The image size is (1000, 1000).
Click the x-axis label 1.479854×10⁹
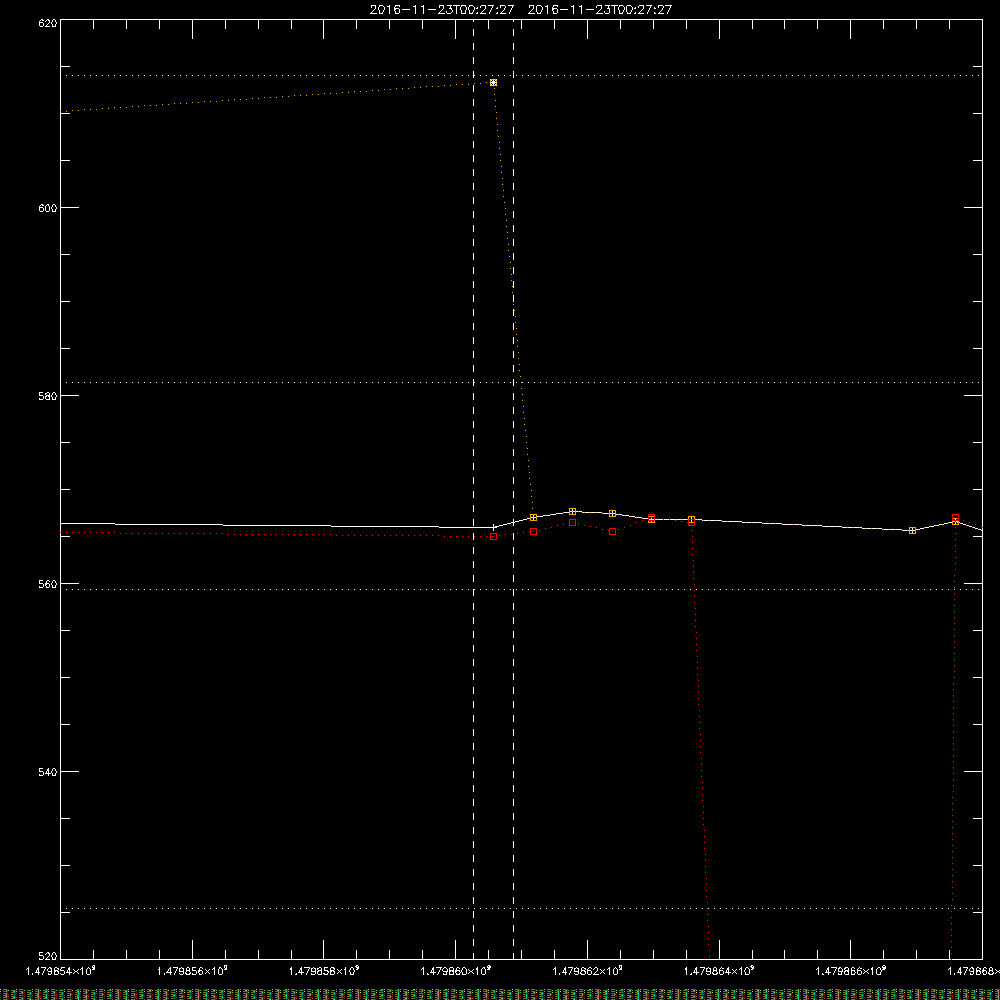pyautogui.click(x=61, y=971)
